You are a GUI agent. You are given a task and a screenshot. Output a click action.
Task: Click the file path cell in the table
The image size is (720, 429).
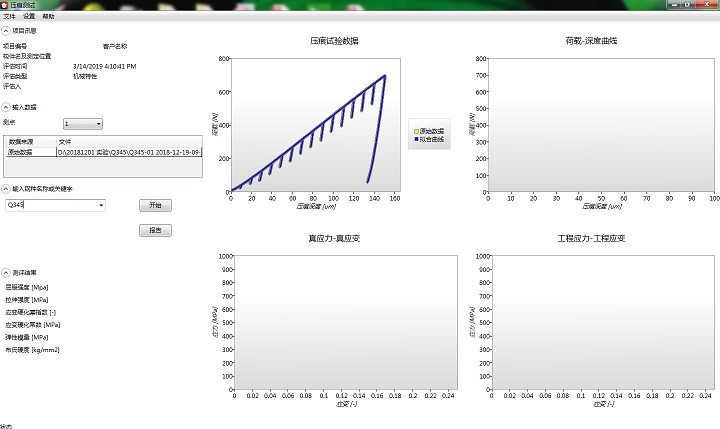pos(128,152)
